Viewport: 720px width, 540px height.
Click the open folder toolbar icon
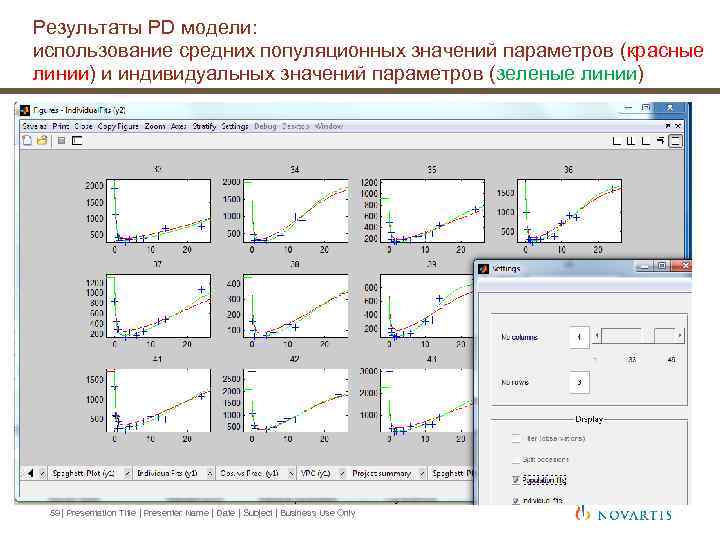42,140
